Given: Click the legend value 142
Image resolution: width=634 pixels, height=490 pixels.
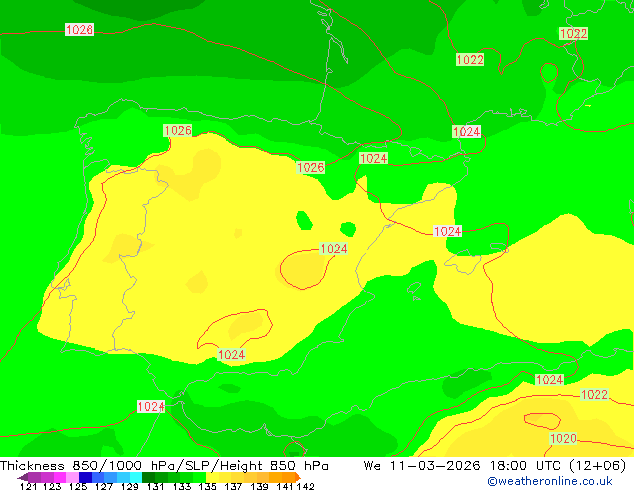Looking at the screenshot, I should 305,486.
